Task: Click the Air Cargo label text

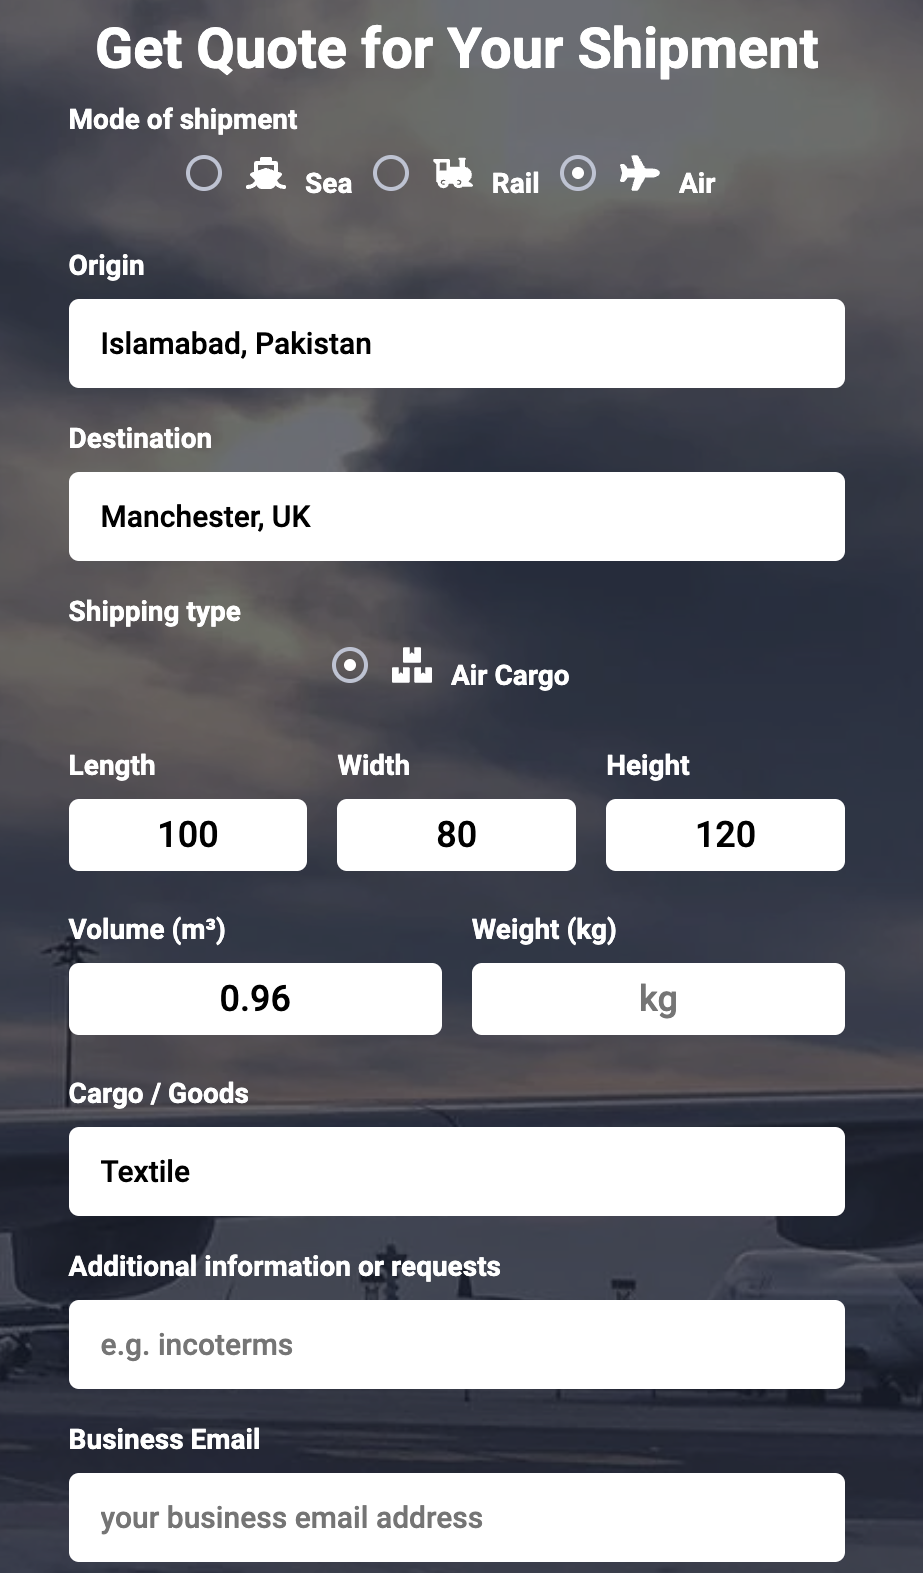Action: 510,676
